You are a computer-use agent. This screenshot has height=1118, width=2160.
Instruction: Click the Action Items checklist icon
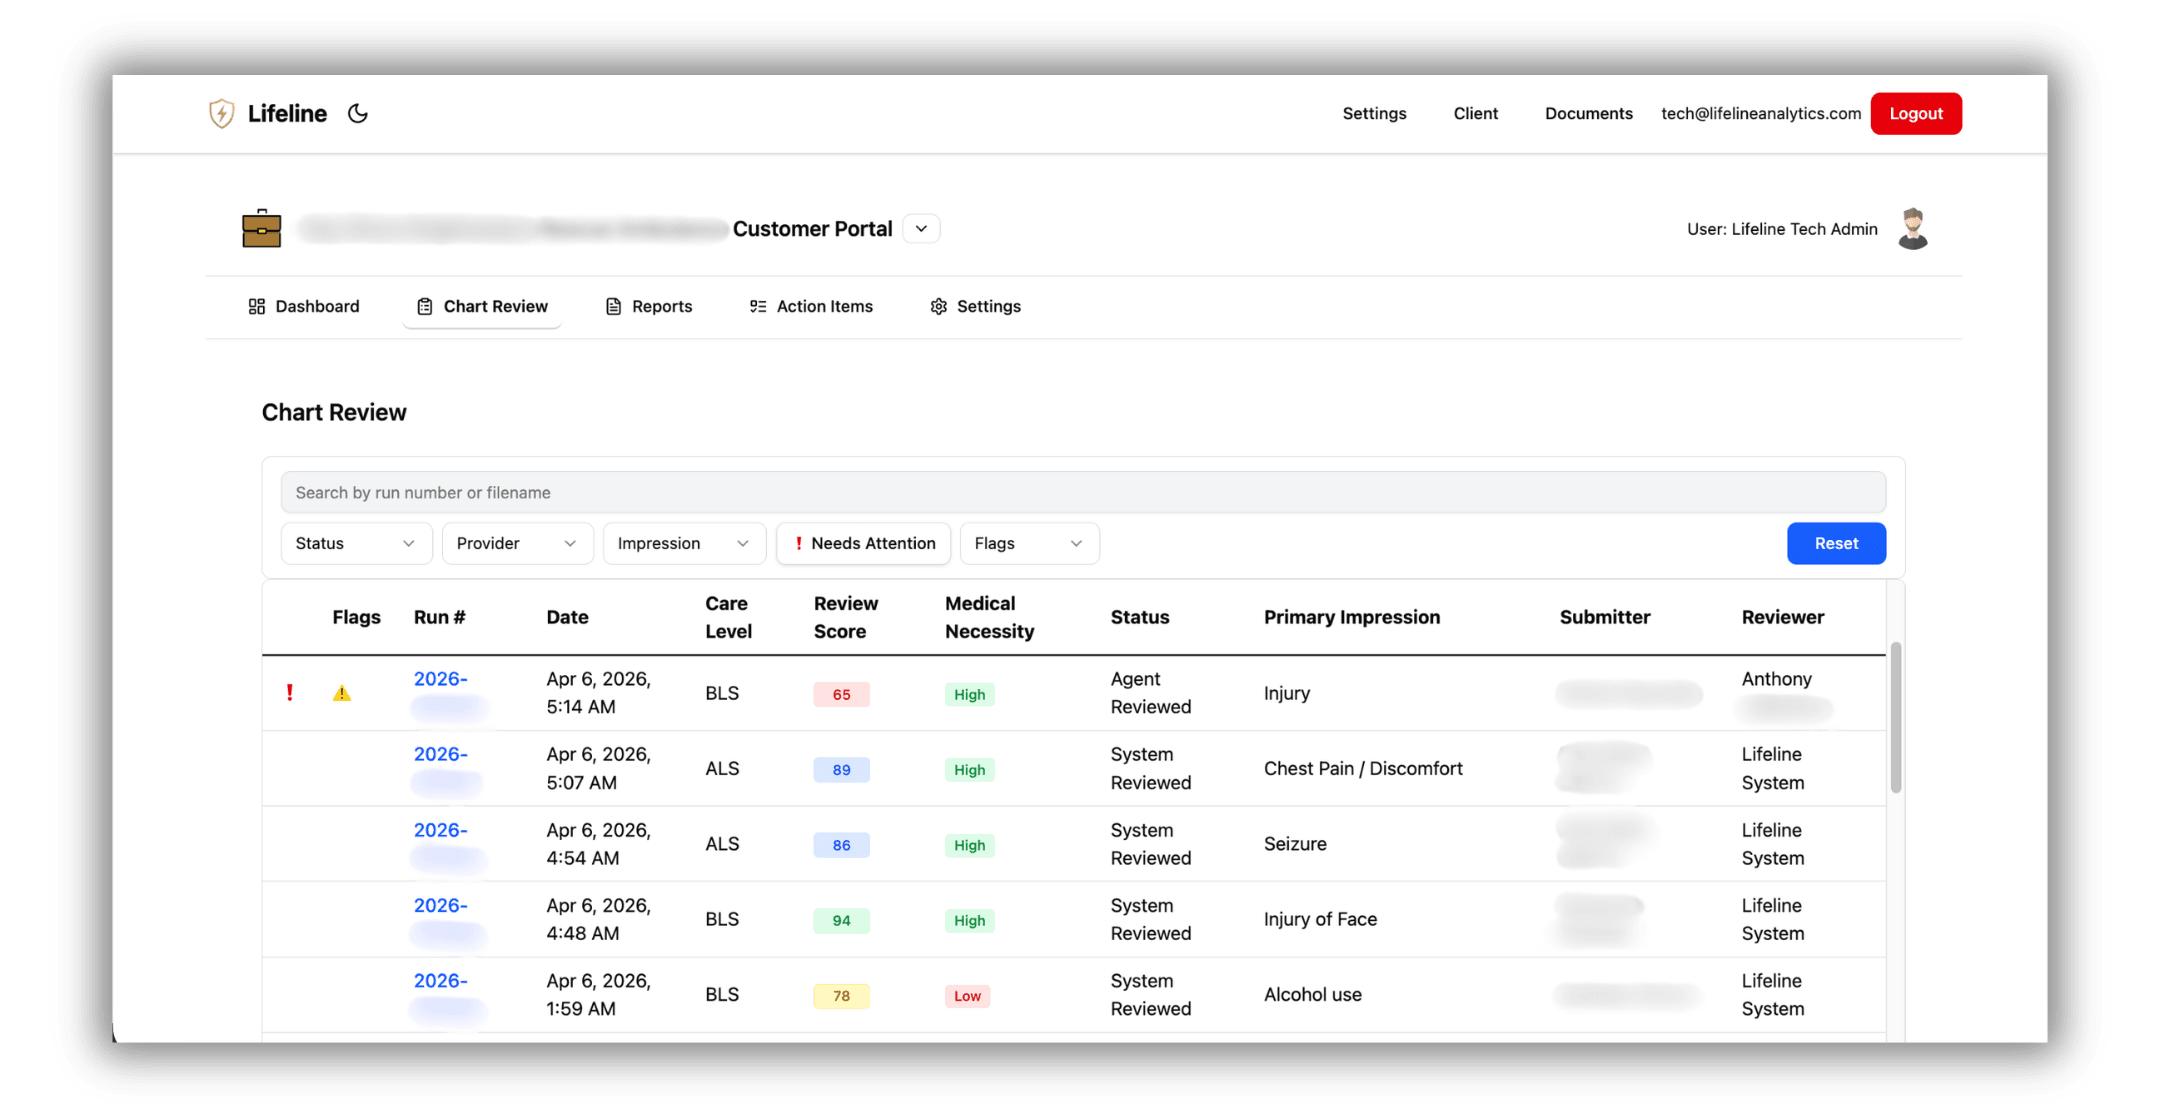758,306
